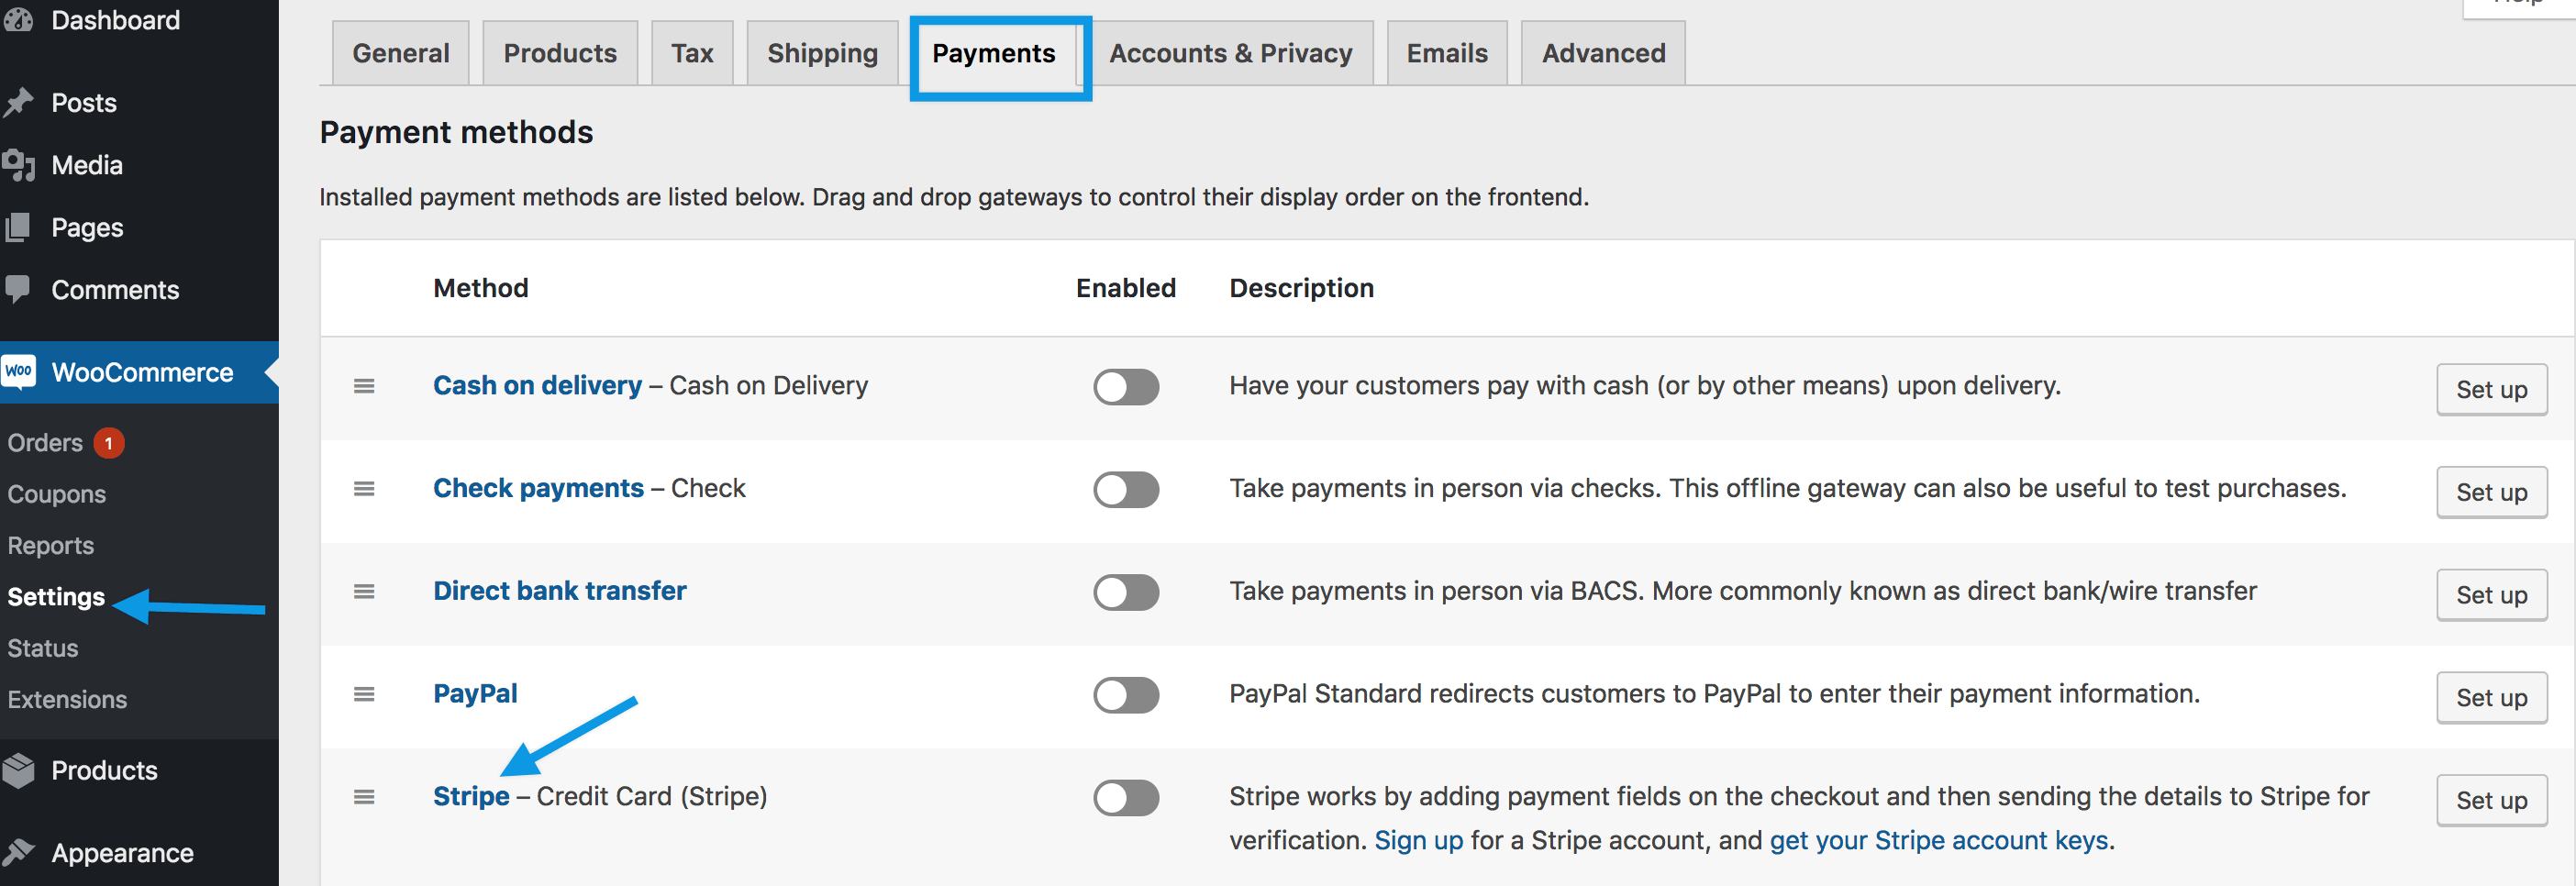The height and width of the screenshot is (886, 2576).
Task: Click the Pages icon in sidebar
Action: coord(18,227)
